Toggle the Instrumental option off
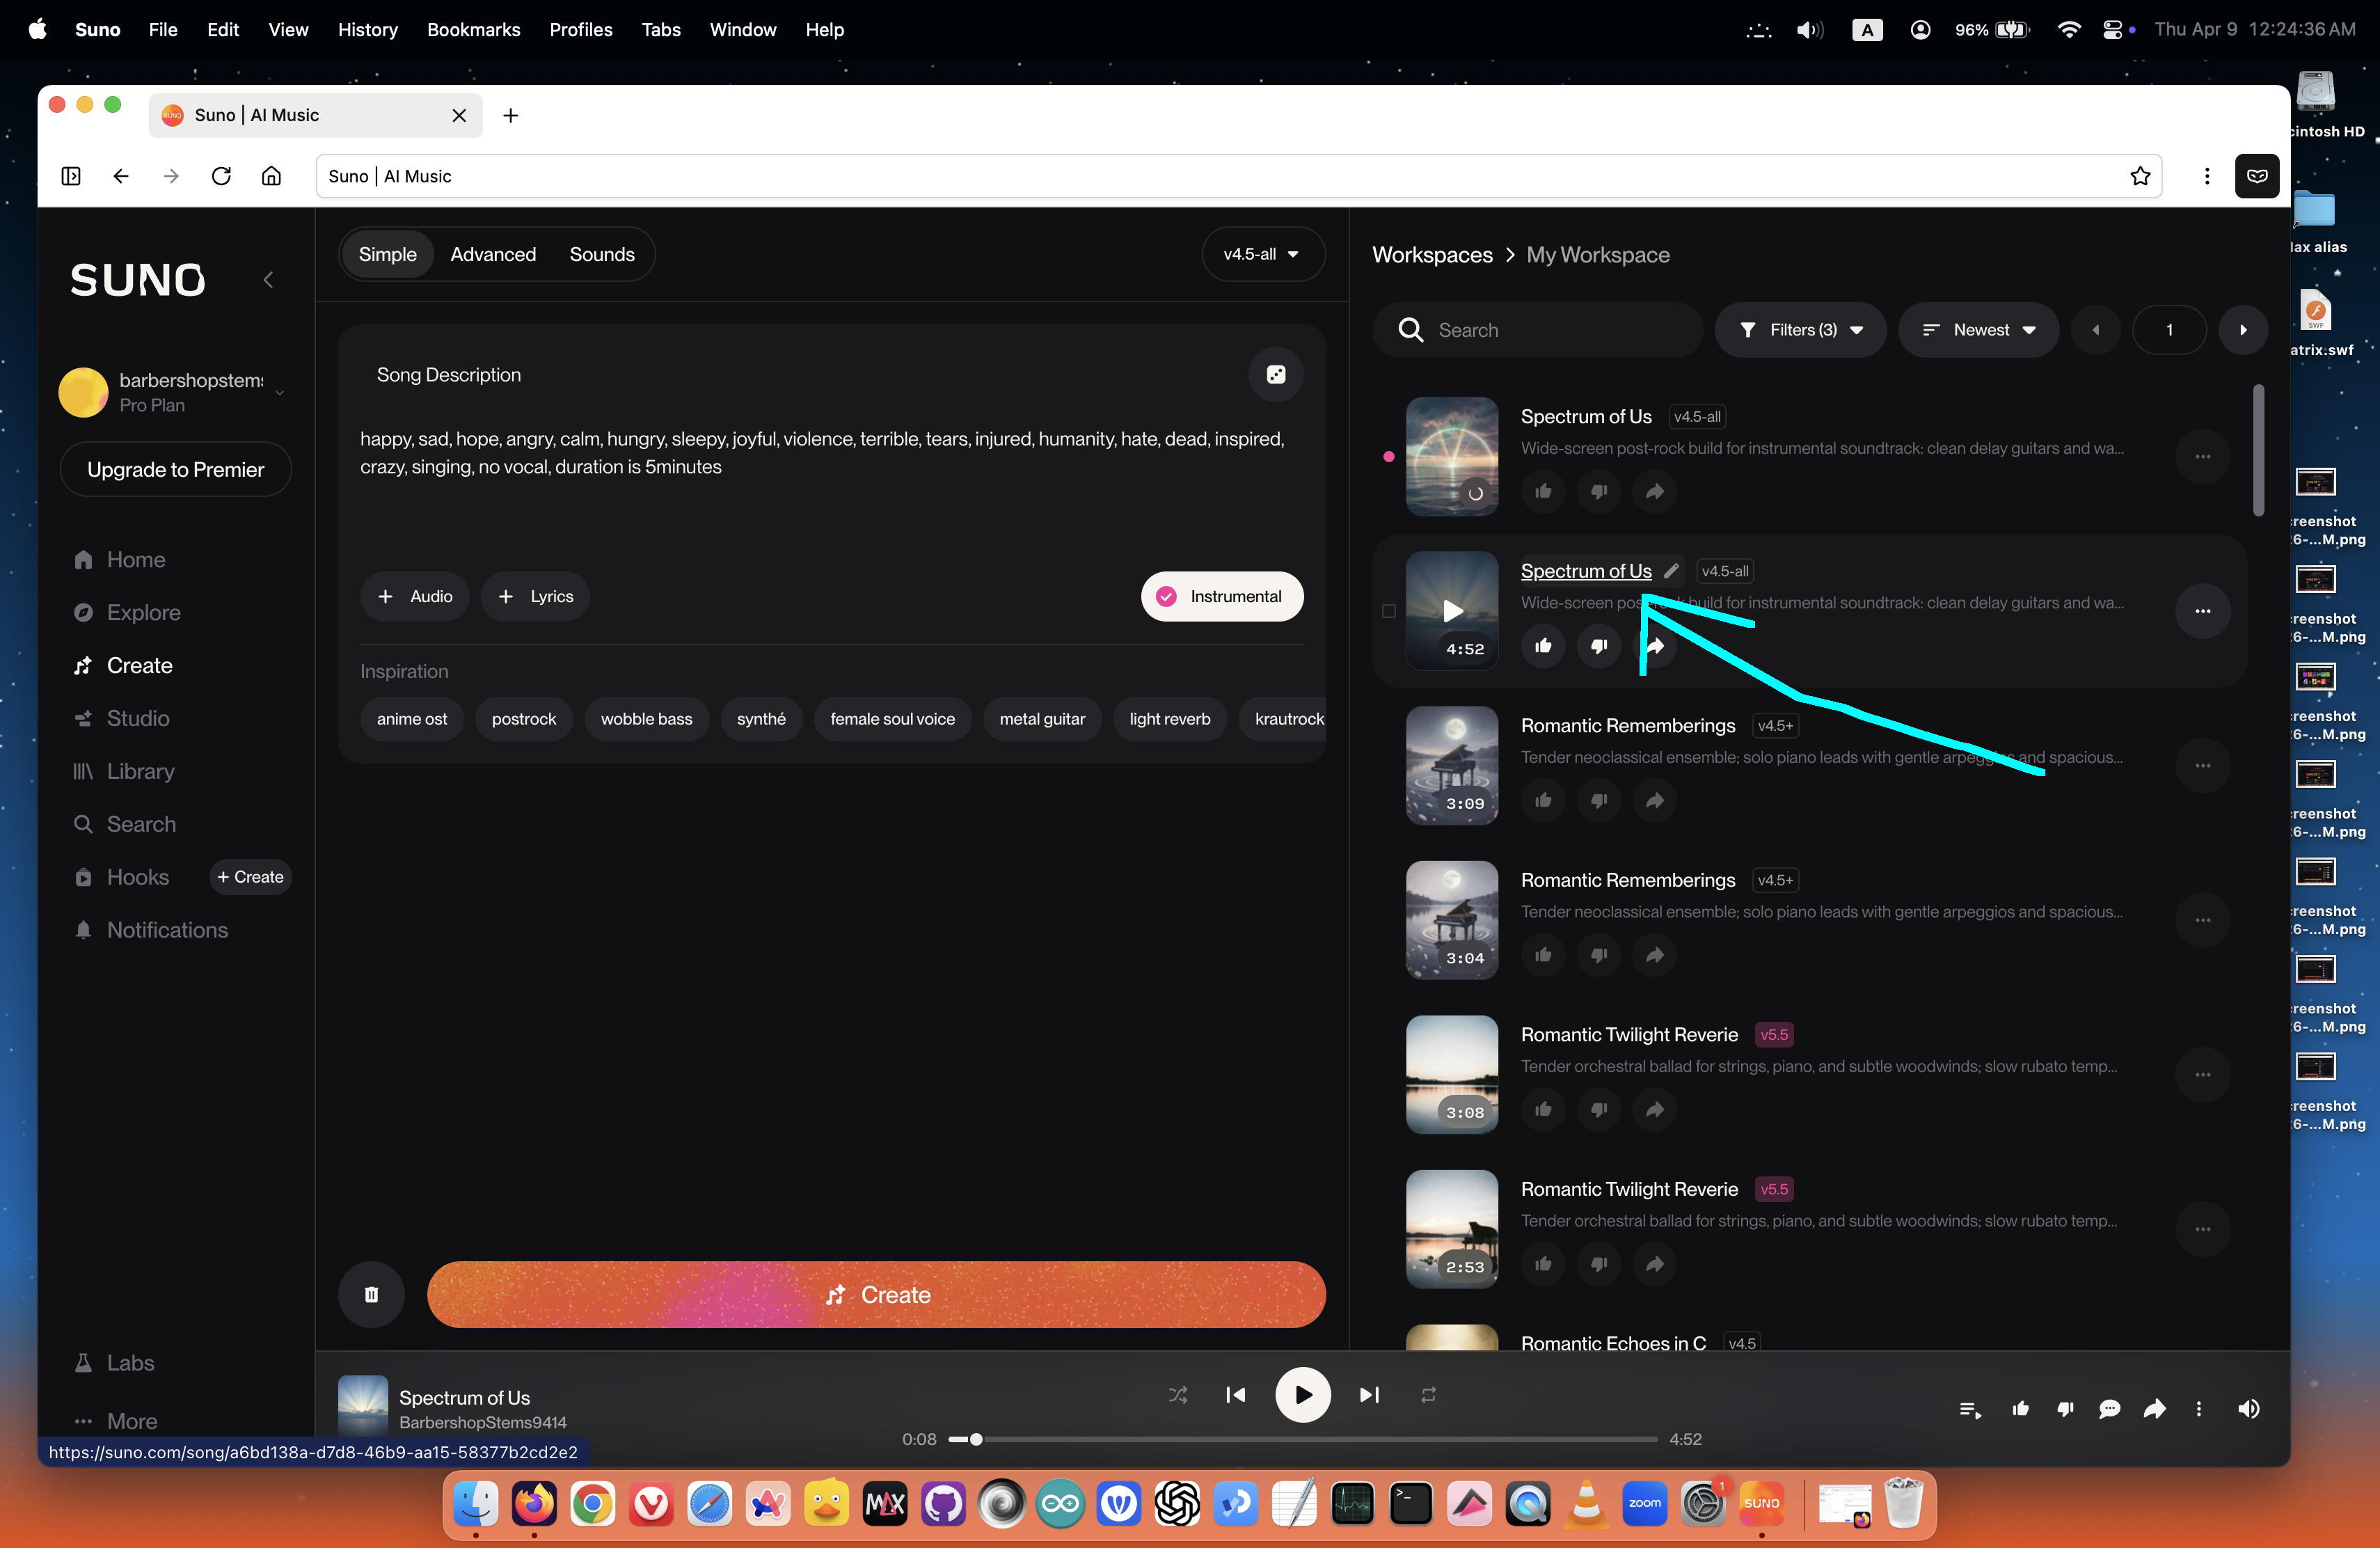This screenshot has width=2380, height=1548. (1221, 596)
